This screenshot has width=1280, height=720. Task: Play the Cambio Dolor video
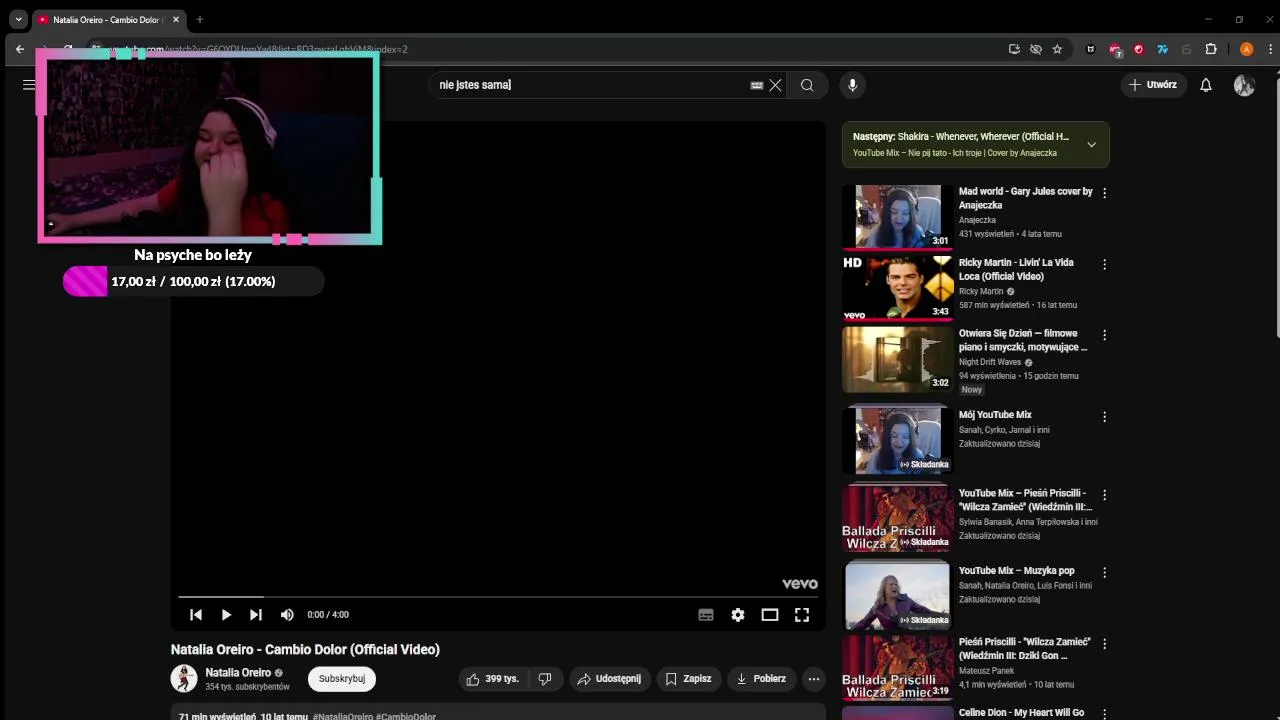(x=226, y=615)
